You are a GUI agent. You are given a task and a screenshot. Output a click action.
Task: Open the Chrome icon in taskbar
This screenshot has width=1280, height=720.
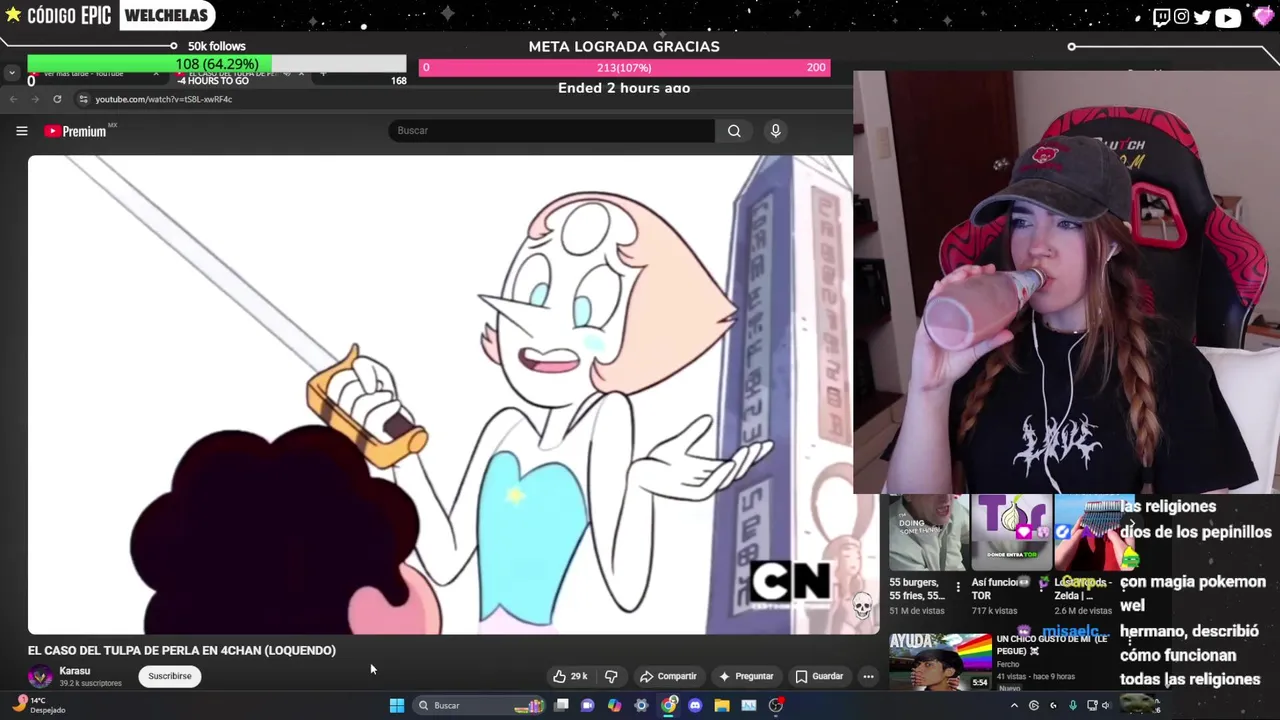click(668, 706)
